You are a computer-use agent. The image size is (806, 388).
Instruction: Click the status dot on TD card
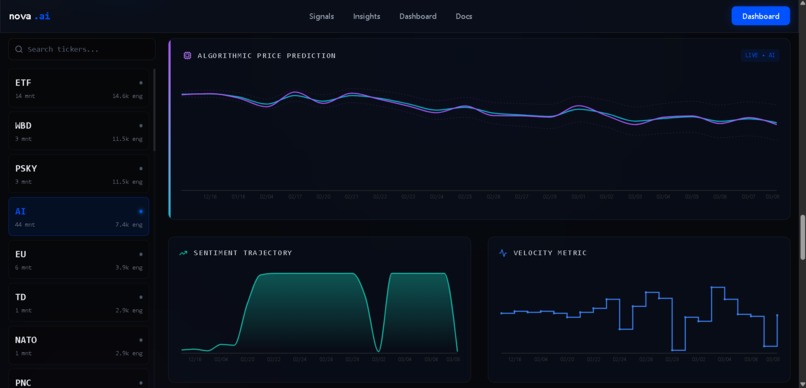point(141,297)
